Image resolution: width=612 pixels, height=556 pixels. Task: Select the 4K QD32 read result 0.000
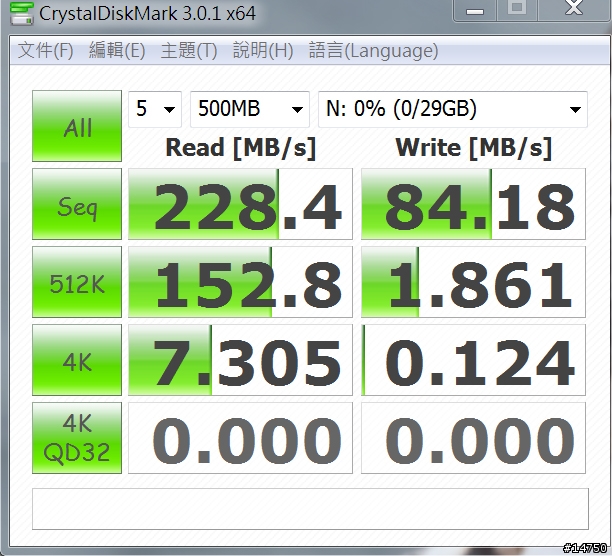tap(240, 438)
